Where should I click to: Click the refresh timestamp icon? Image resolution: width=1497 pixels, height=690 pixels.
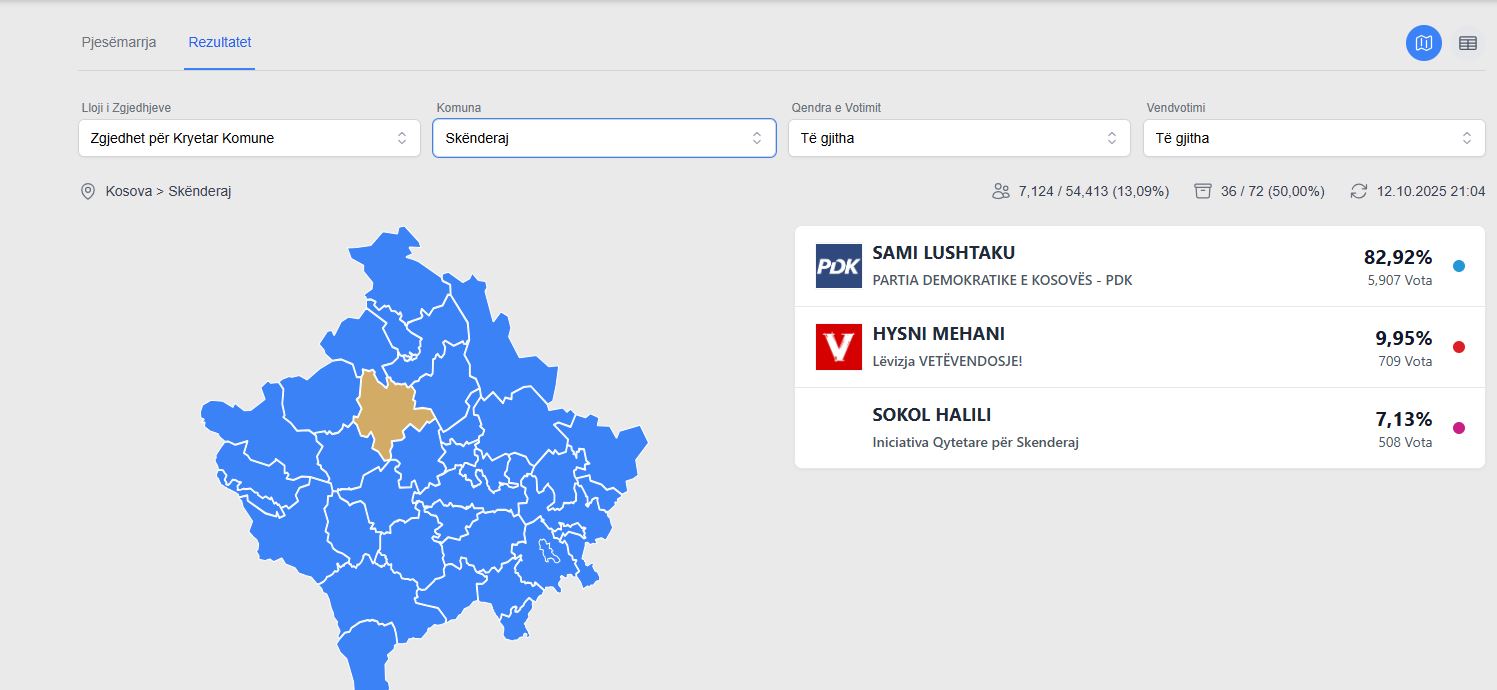click(x=1358, y=191)
